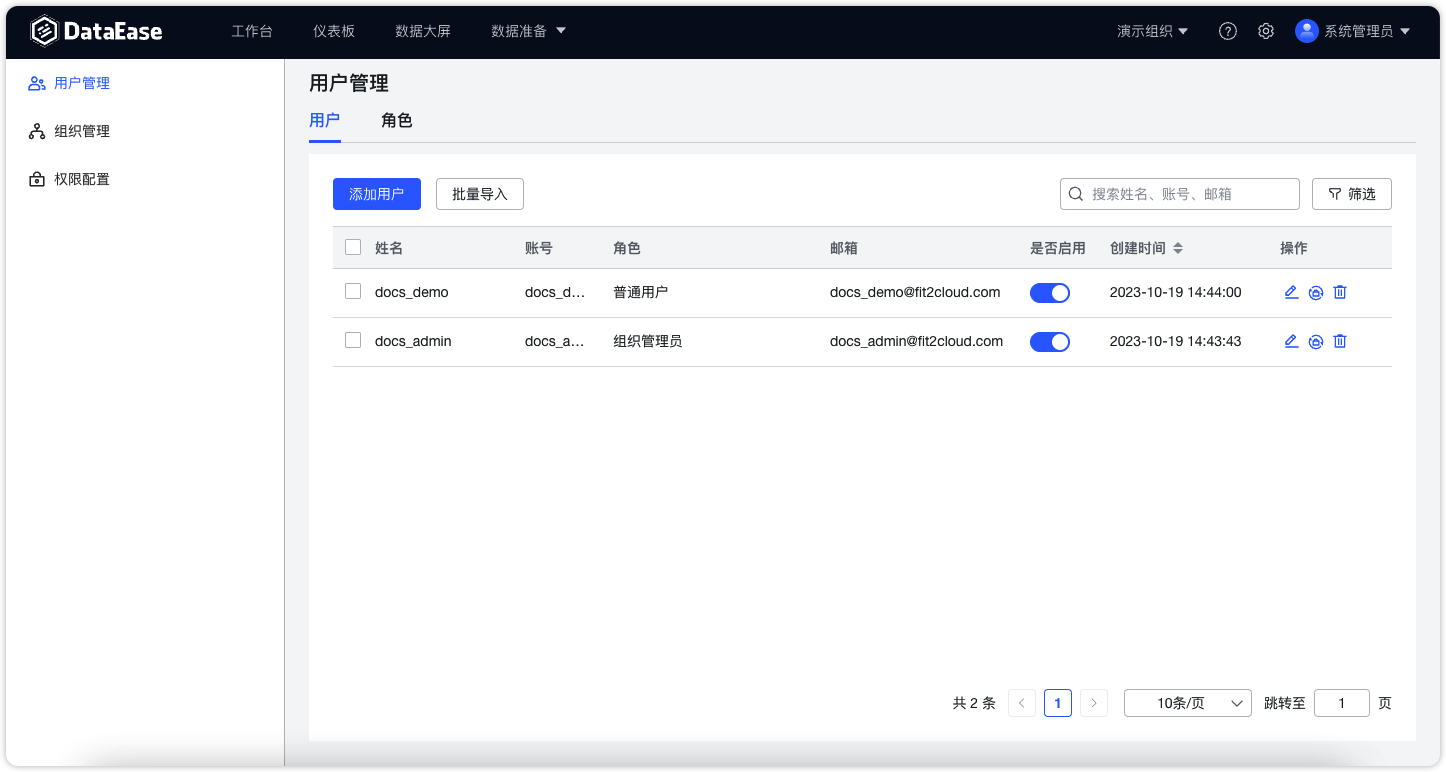Open 用户管理 in the sidebar

coord(82,83)
